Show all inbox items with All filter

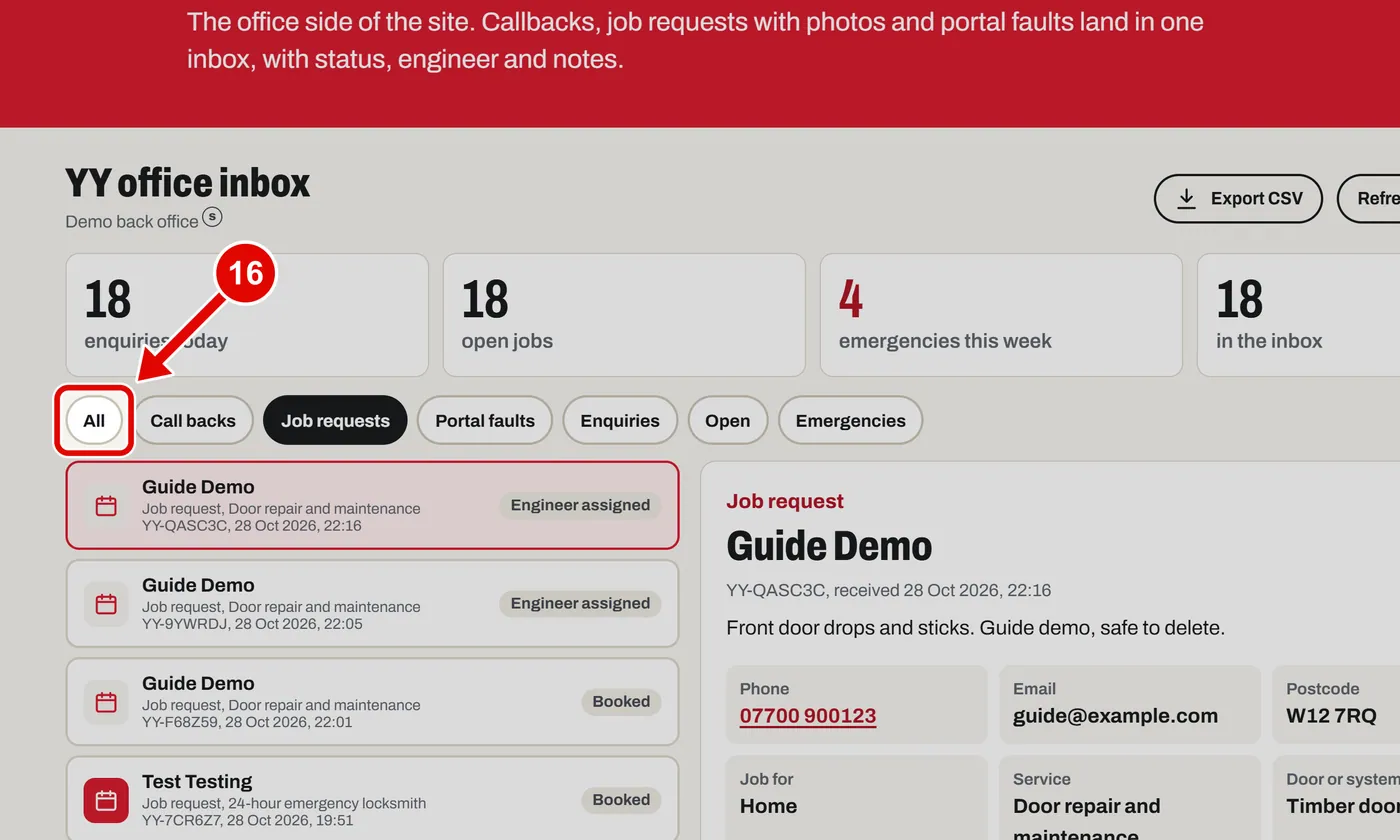click(94, 421)
